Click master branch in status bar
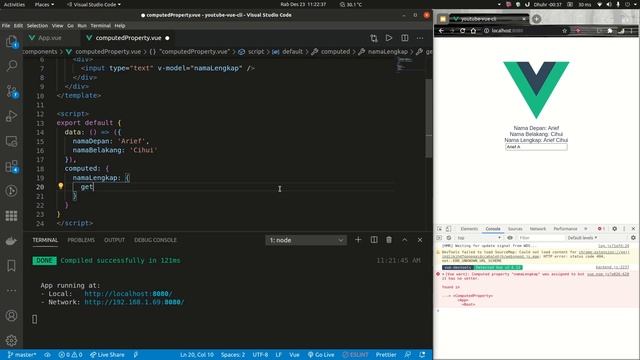 click(x=22, y=355)
